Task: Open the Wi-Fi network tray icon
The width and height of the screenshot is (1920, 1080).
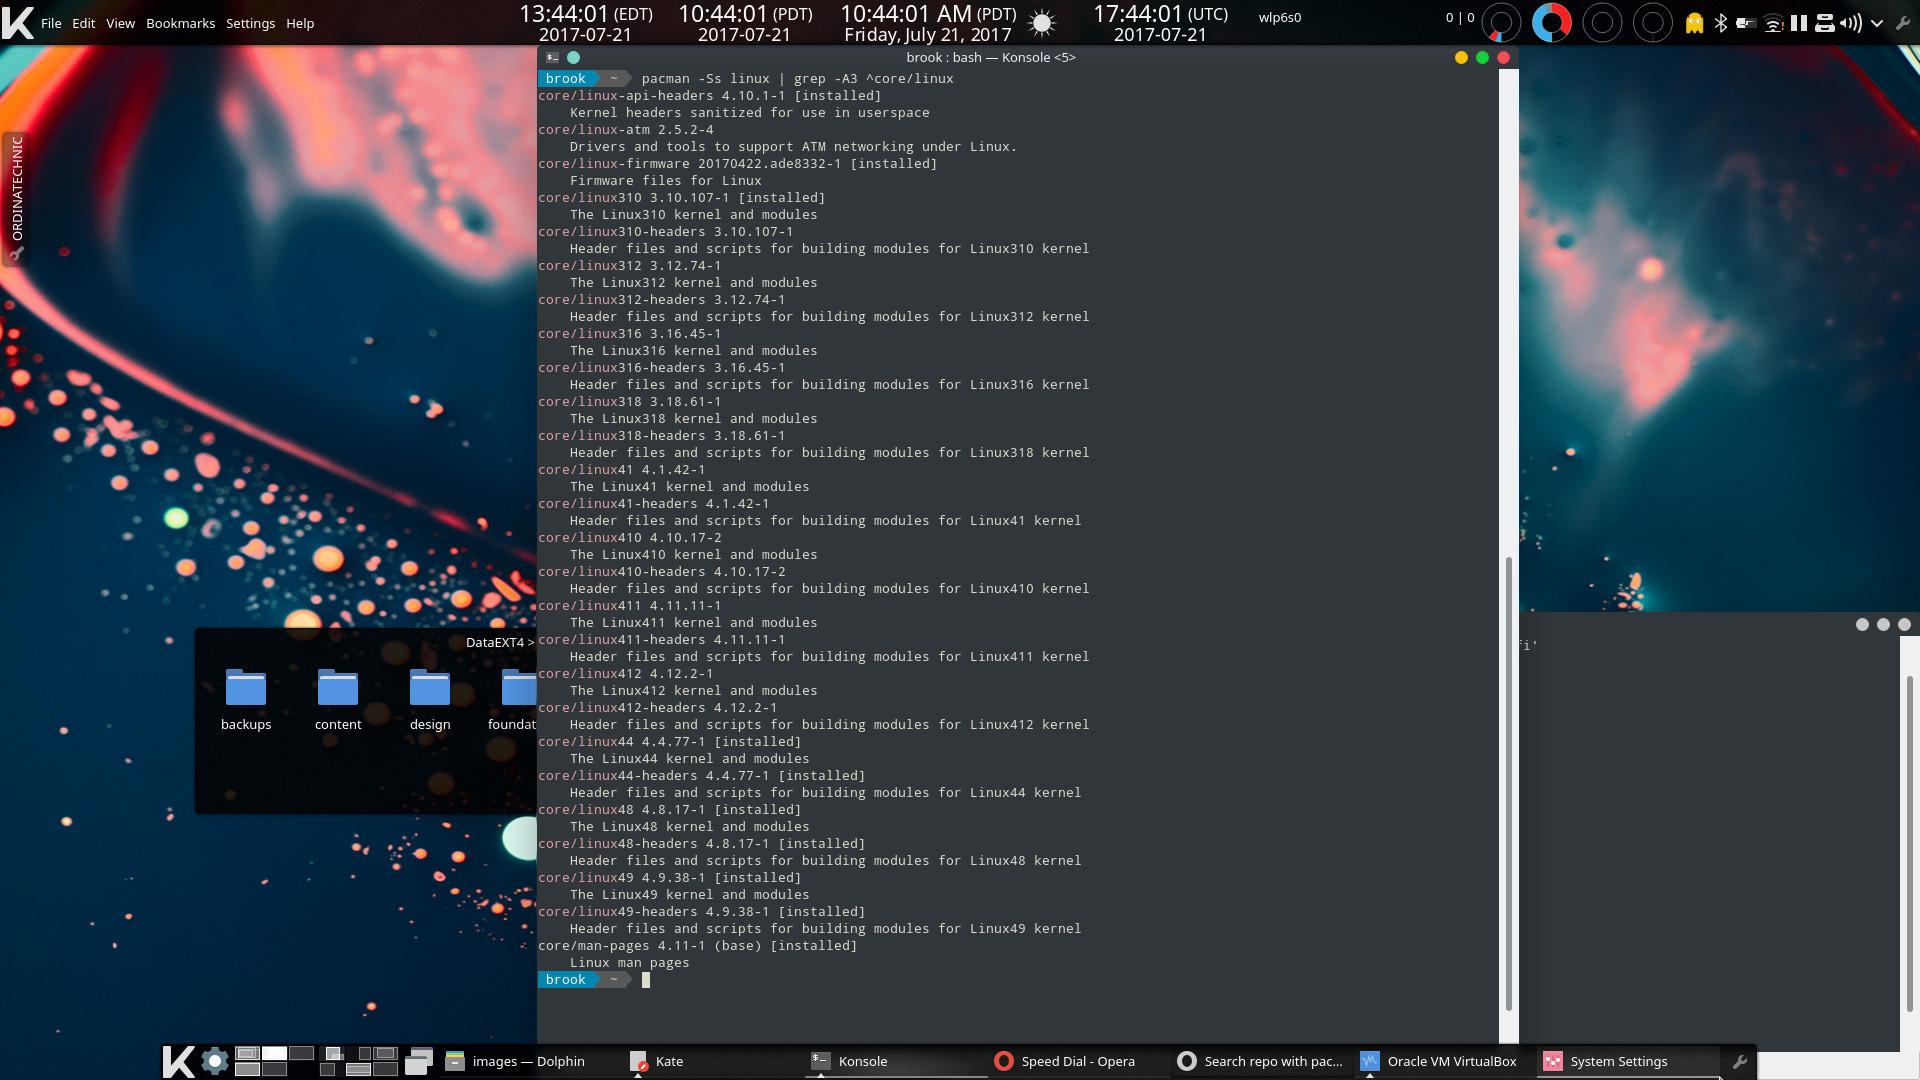Action: click(x=1773, y=23)
